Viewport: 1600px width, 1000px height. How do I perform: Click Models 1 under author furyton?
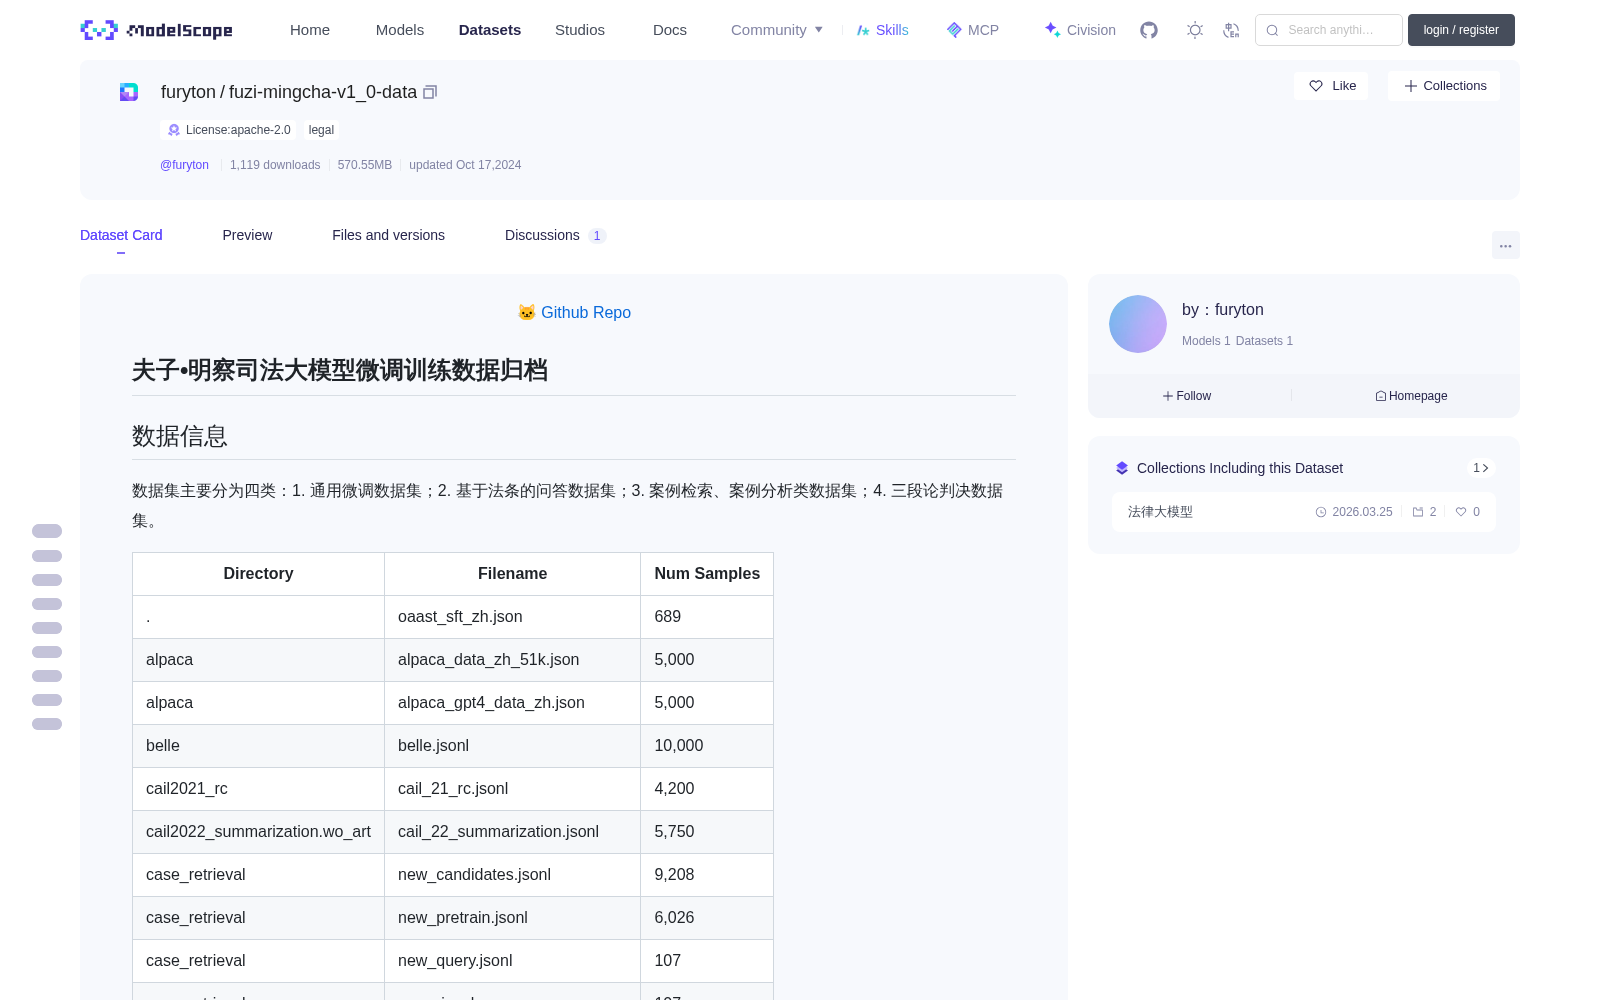click(x=1206, y=341)
